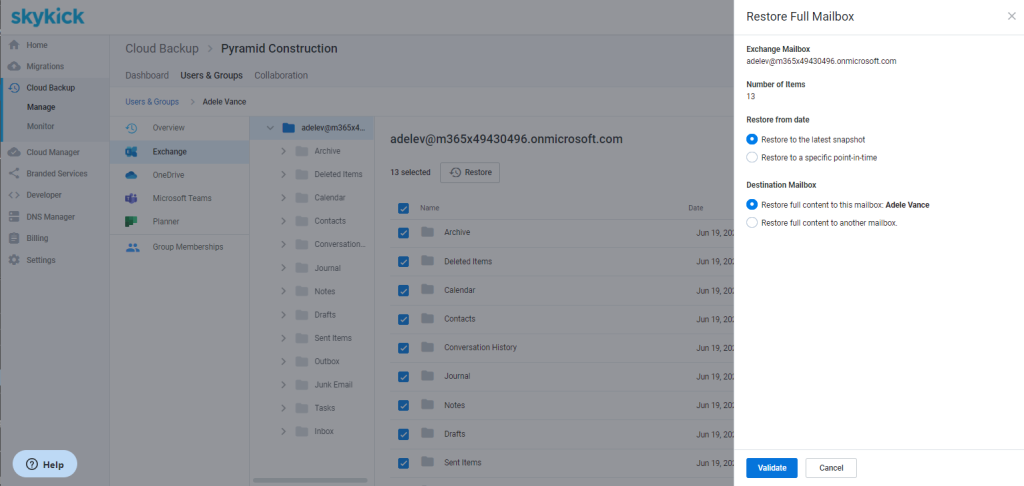Toggle the select-all checkbox in Name header
Image resolution: width=1024 pixels, height=486 pixels.
click(x=404, y=208)
